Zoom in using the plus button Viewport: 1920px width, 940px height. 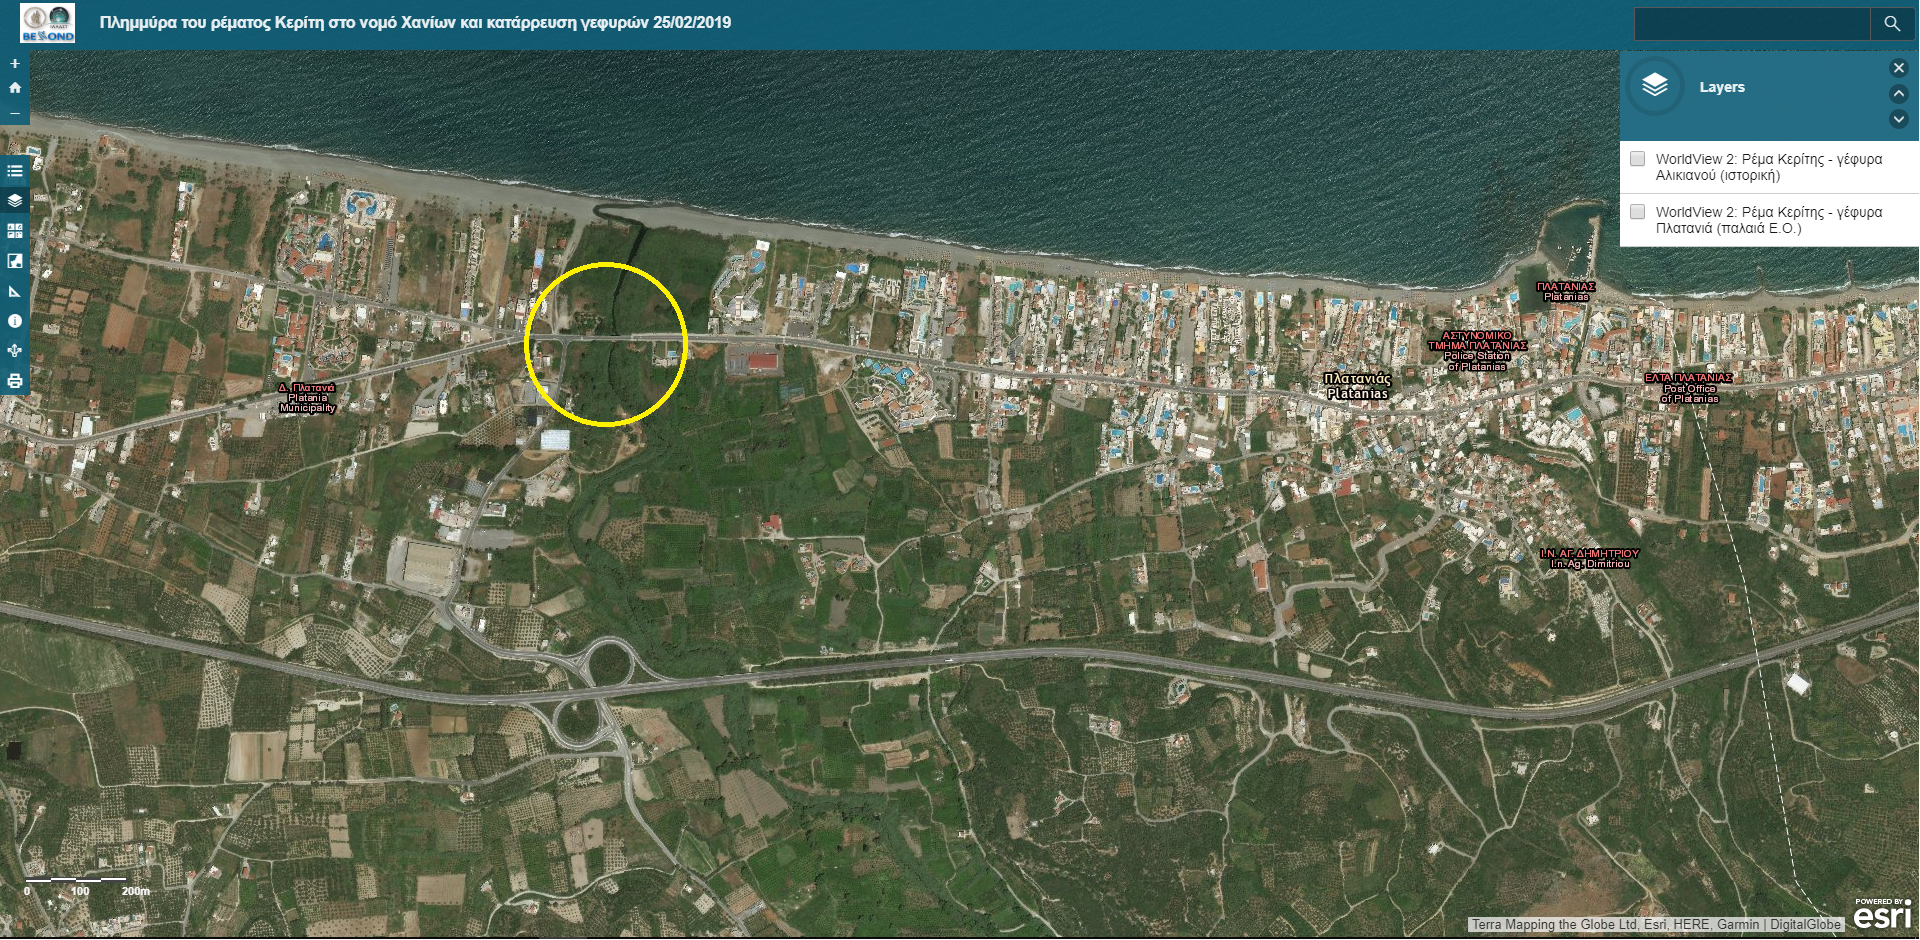[14, 63]
